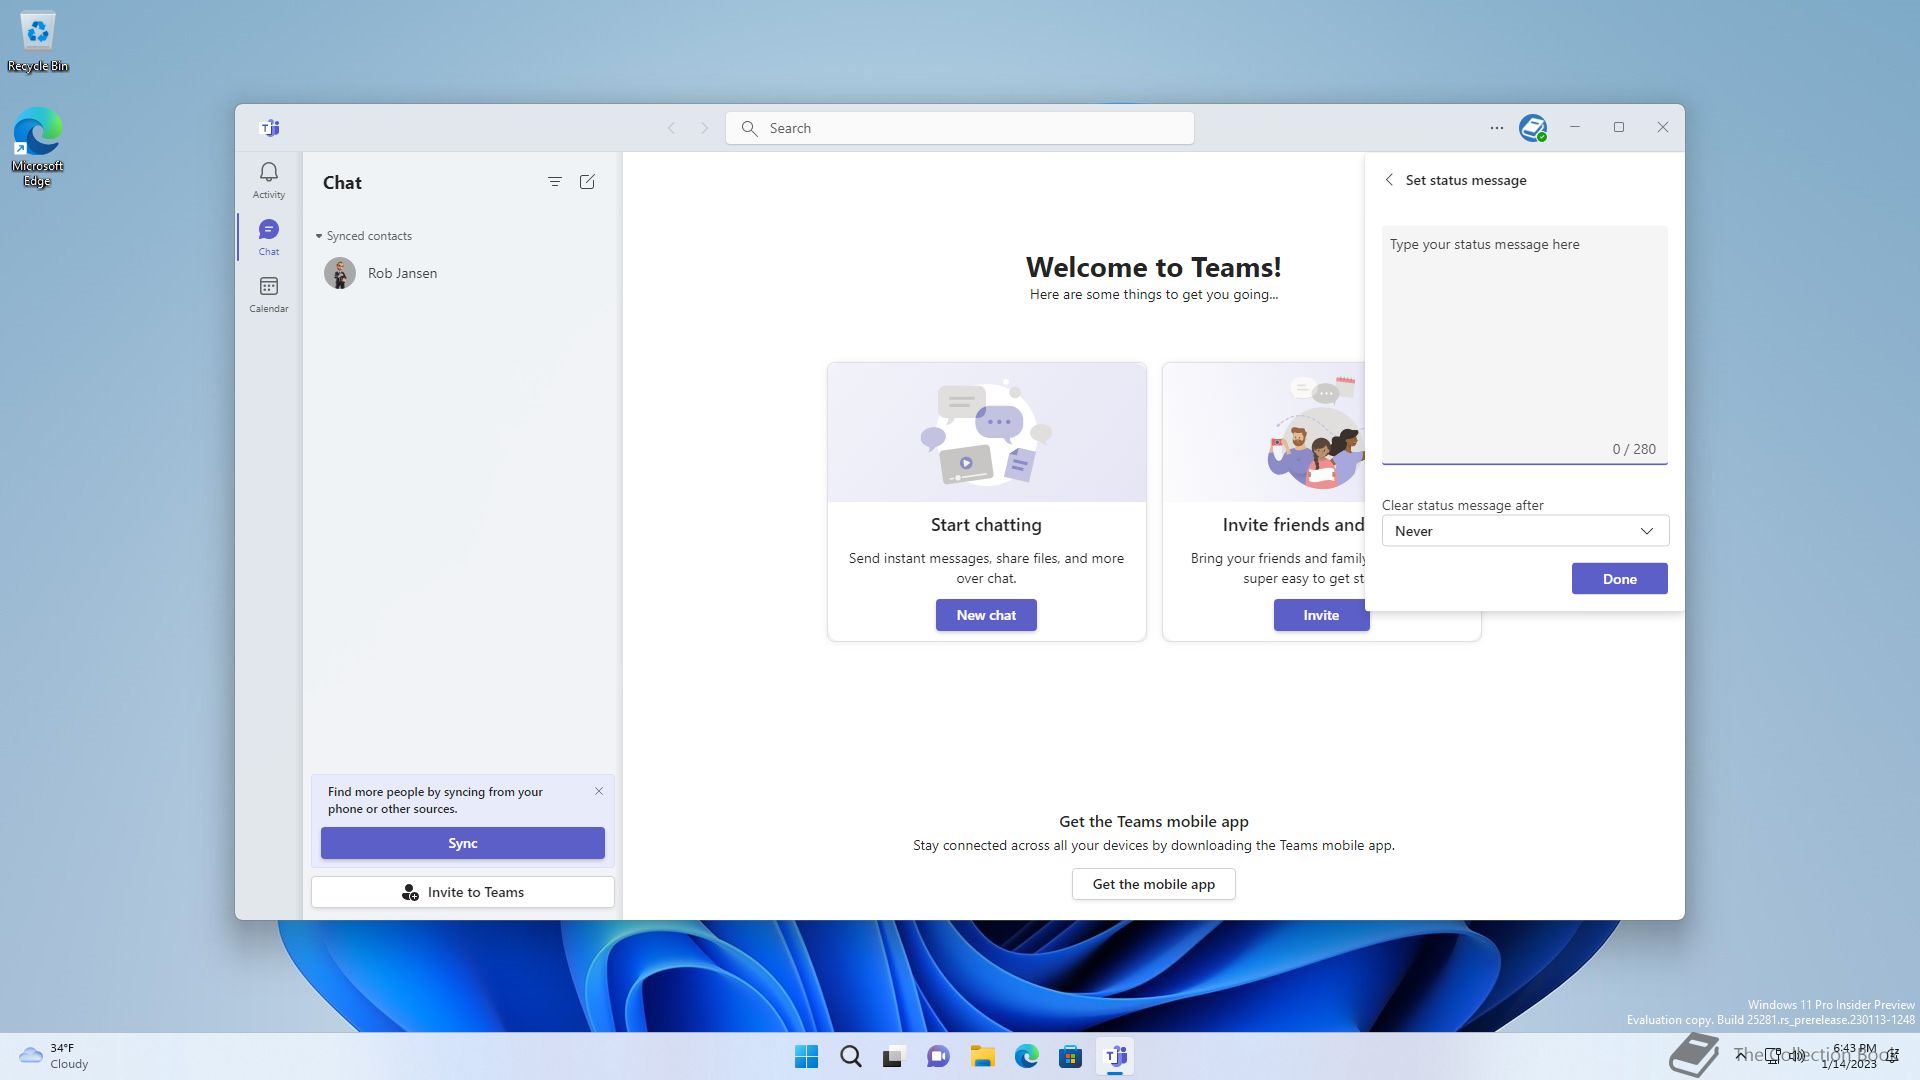Image resolution: width=1920 pixels, height=1080 pixels.
Task: Open the chat filter icon
Action: pyautogui.click(x=555, y=182)
